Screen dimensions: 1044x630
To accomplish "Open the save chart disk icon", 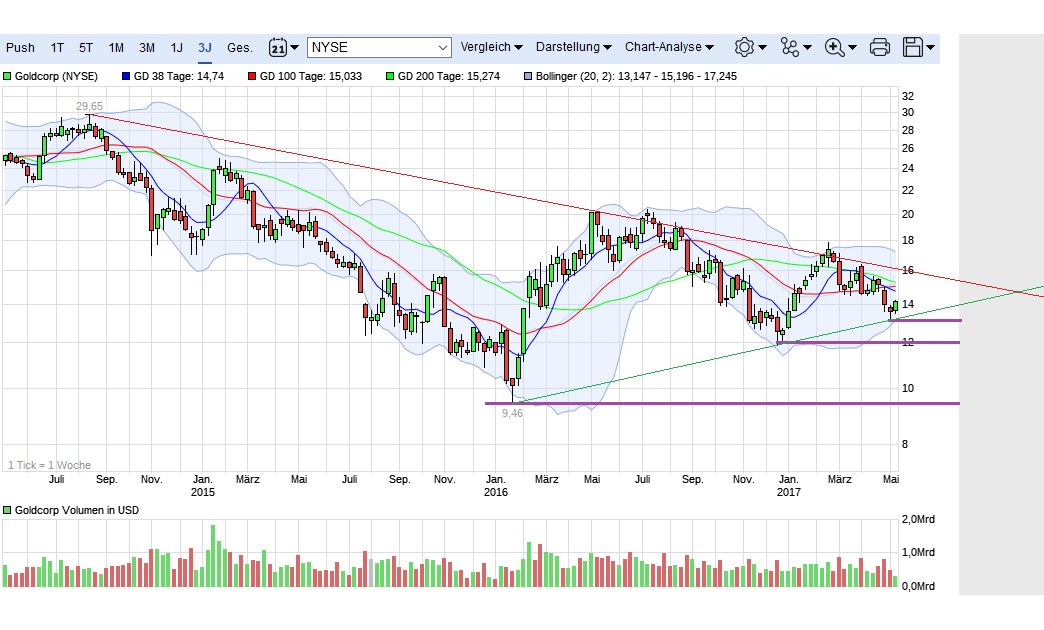I will coord(912,47).
